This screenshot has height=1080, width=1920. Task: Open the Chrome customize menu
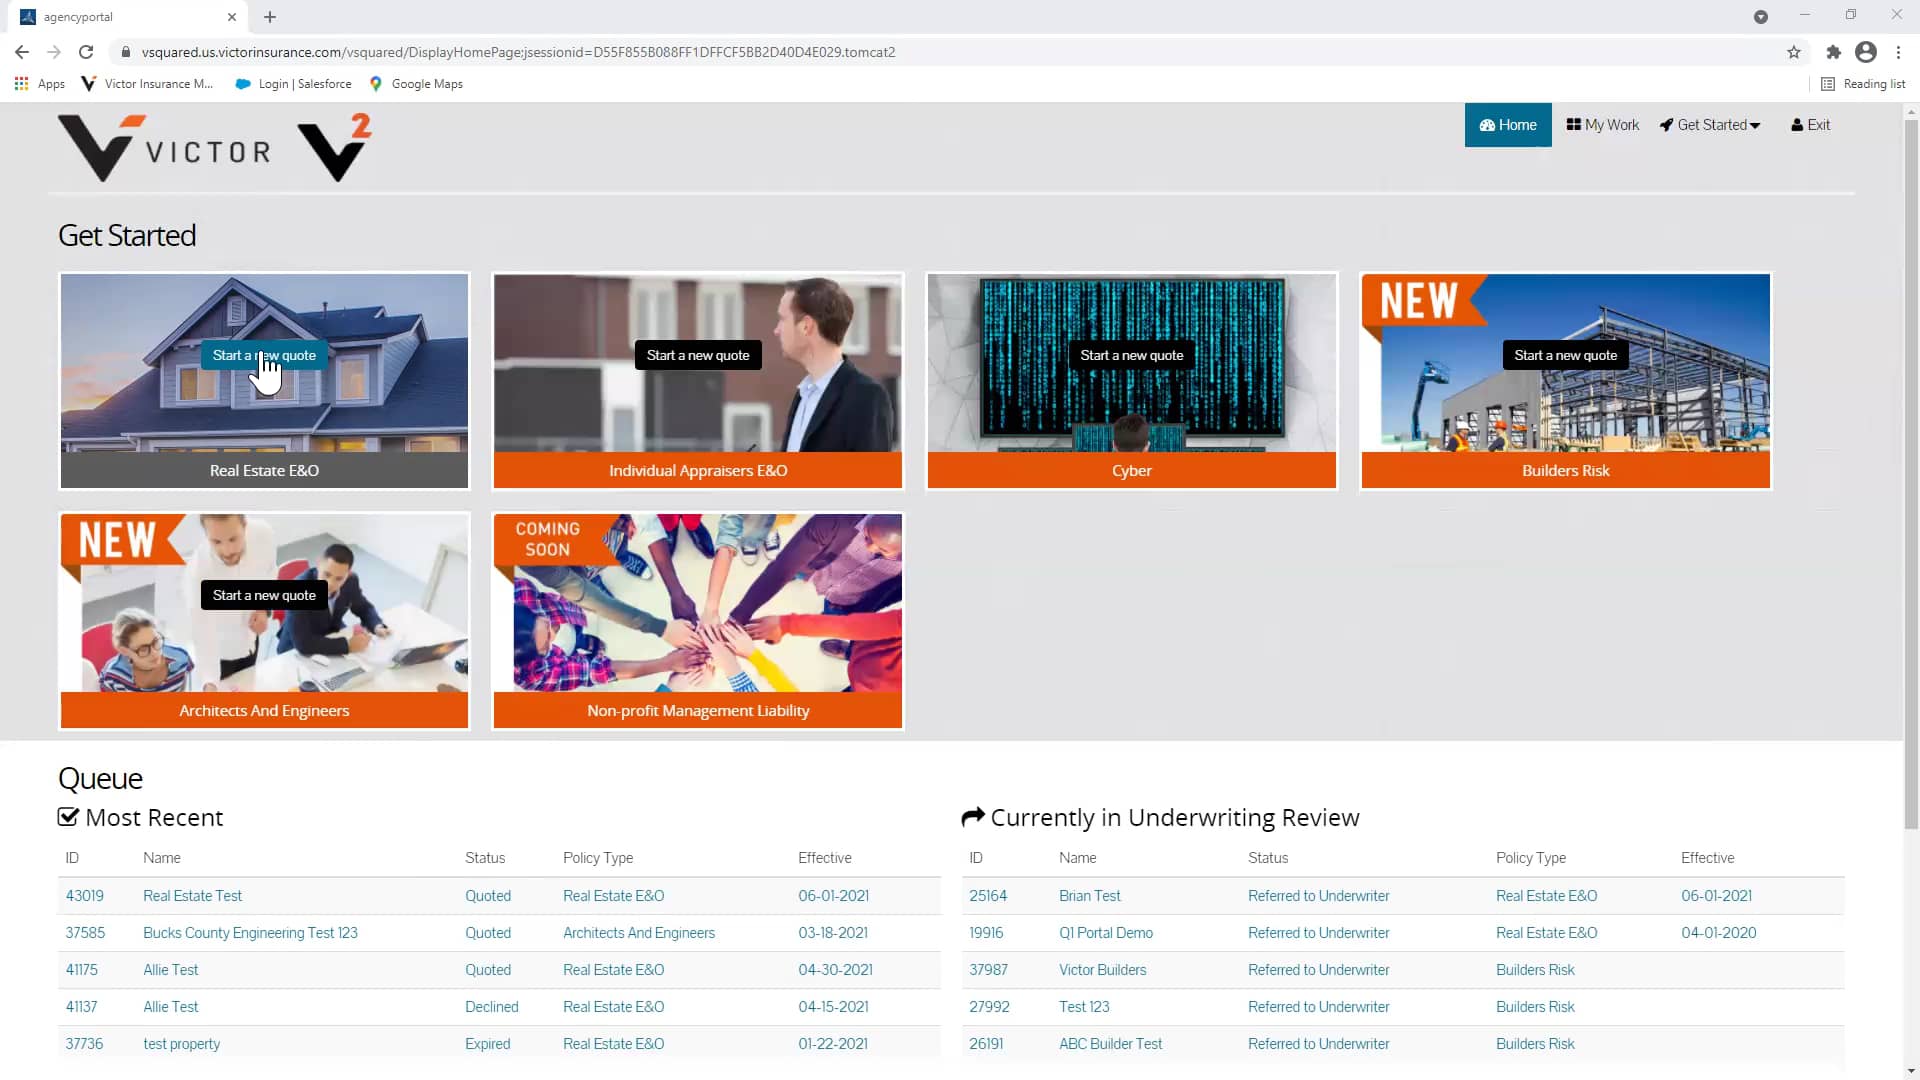[1899, 52]
